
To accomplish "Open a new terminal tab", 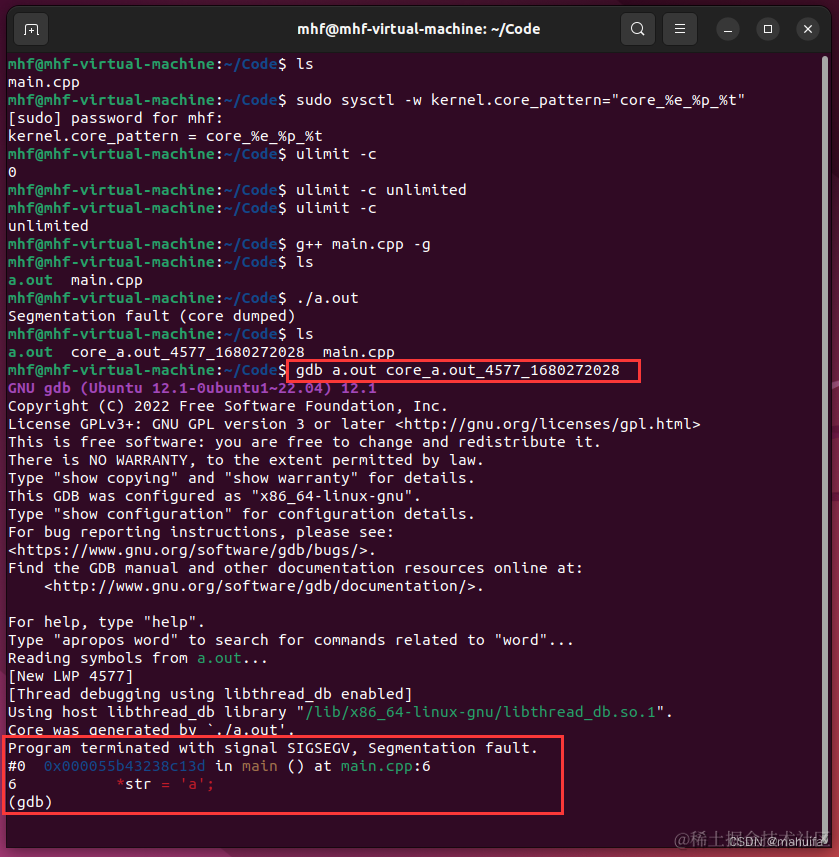I will (x=31, y=30).
